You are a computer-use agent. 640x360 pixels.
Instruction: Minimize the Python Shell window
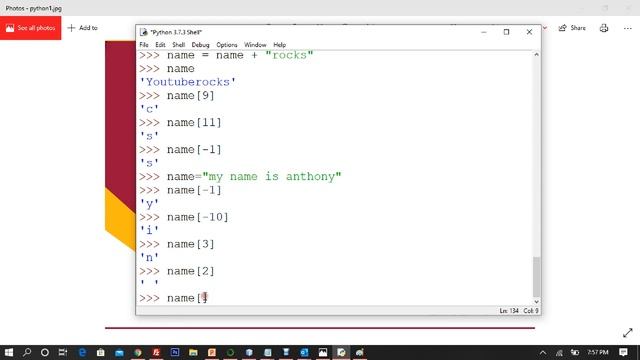(x=484, y=32)
